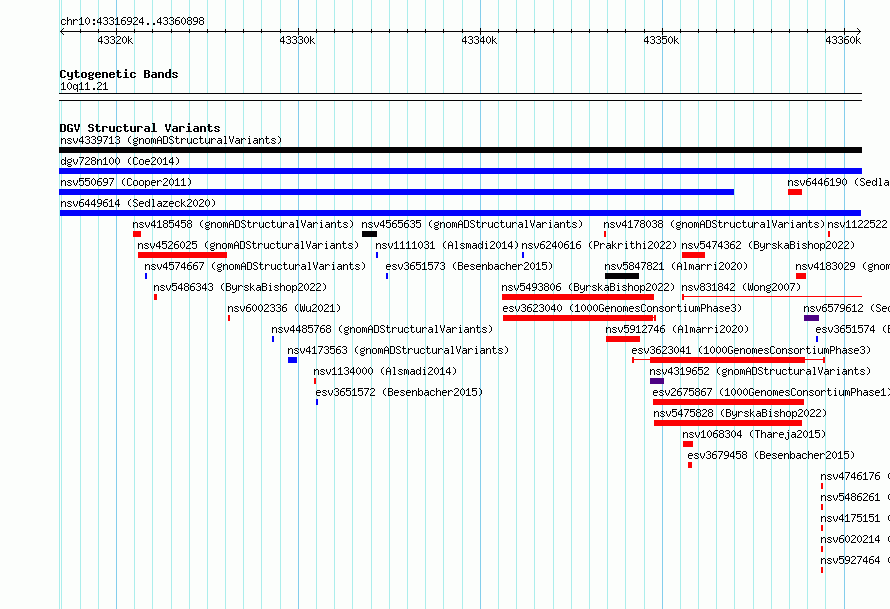Viewport: 890px width, 609px height.
Task: Click red esv2675867 variant bar
Action: [x=728, y=402]
